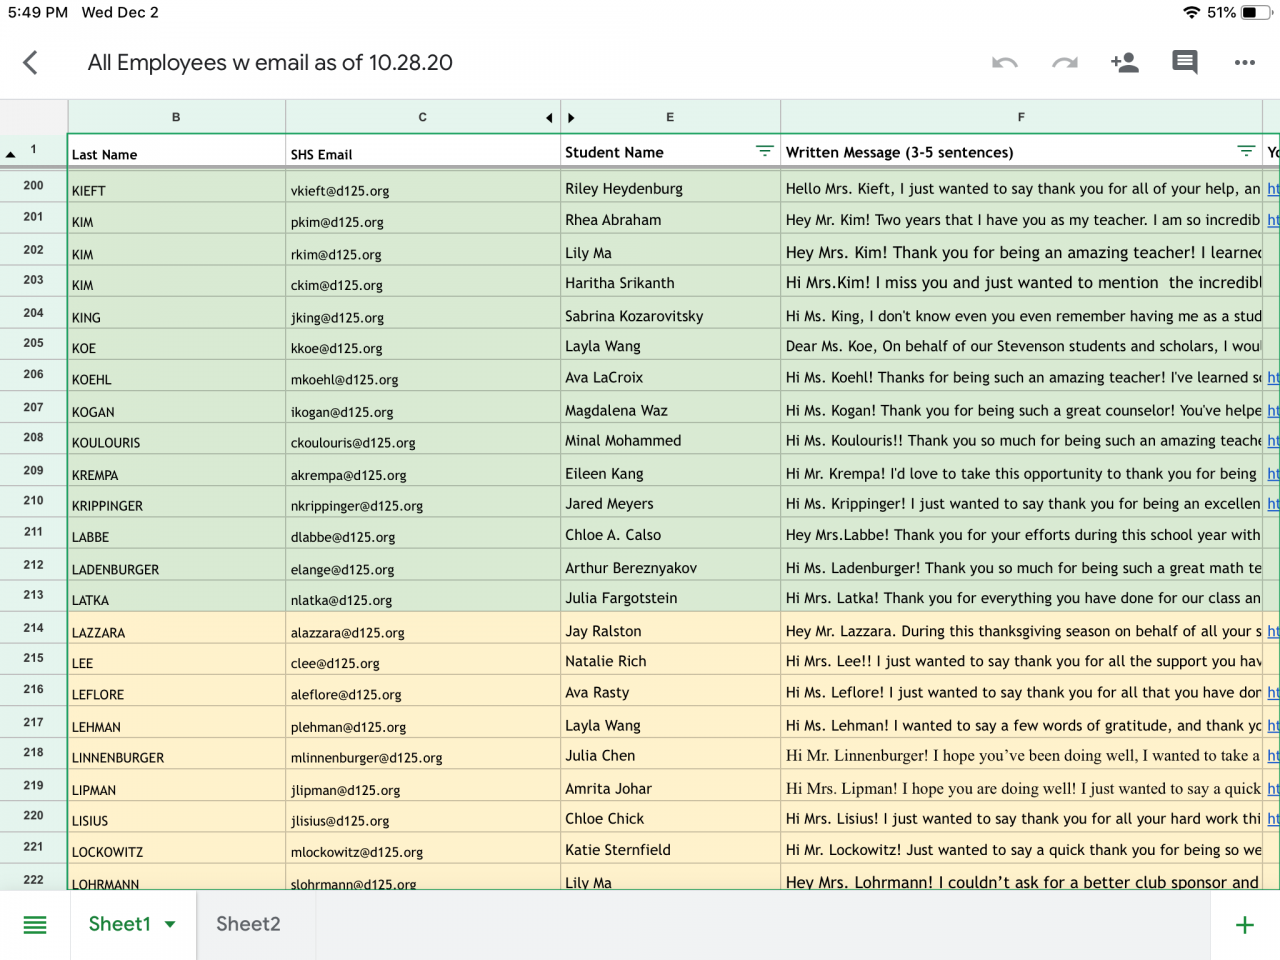Open filter on Student Name column

pyautogui.click(x=765, y=151)
